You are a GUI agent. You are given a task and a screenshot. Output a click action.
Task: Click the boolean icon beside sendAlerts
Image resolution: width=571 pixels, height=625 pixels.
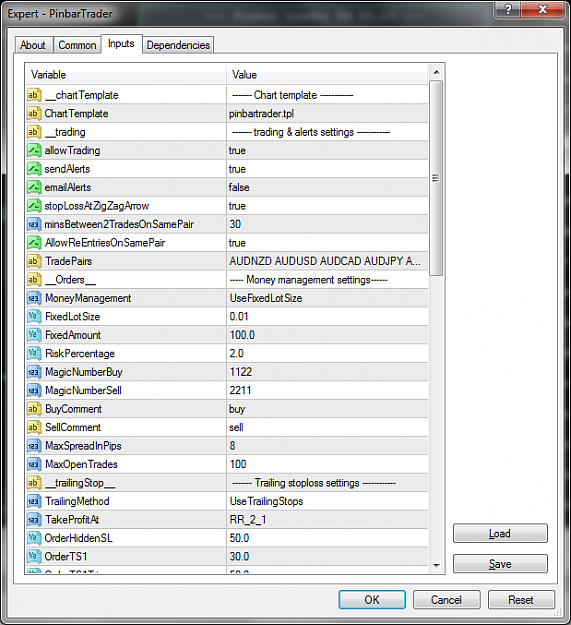click(x=34, y=169)
